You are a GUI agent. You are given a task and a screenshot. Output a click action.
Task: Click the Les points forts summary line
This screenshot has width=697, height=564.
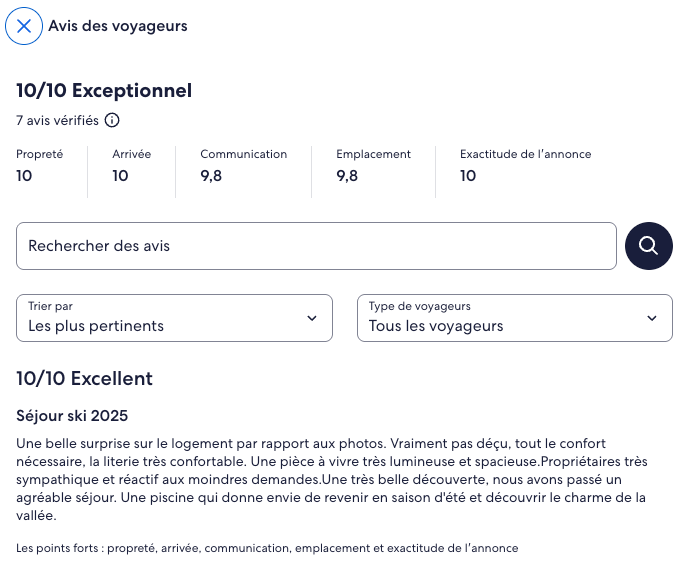click(267, 548)
